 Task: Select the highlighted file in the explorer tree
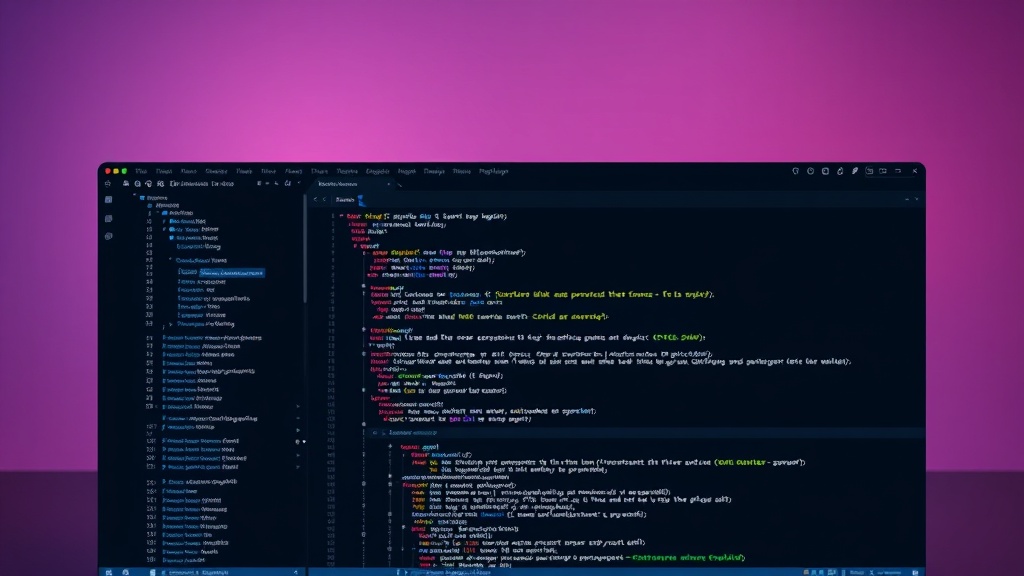[232, 273]
